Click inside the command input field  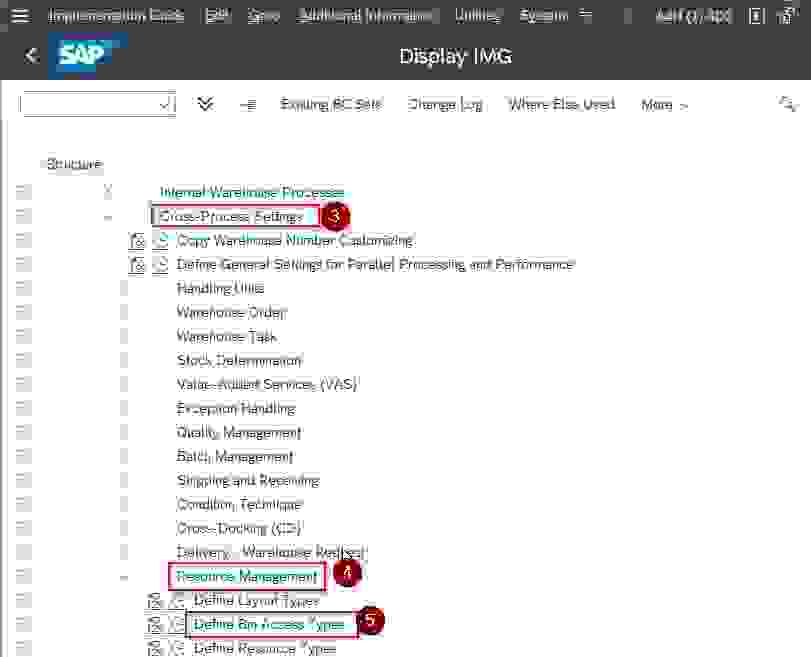(x=90, y=104)
